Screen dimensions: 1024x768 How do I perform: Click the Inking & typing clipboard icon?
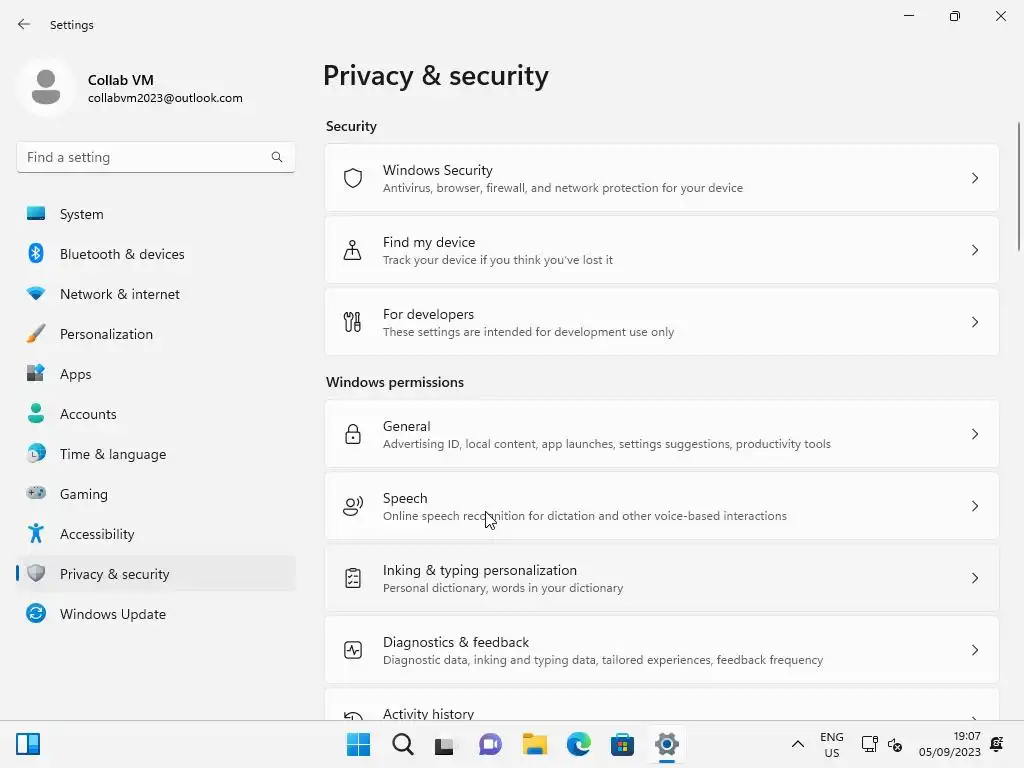[353, 578]
